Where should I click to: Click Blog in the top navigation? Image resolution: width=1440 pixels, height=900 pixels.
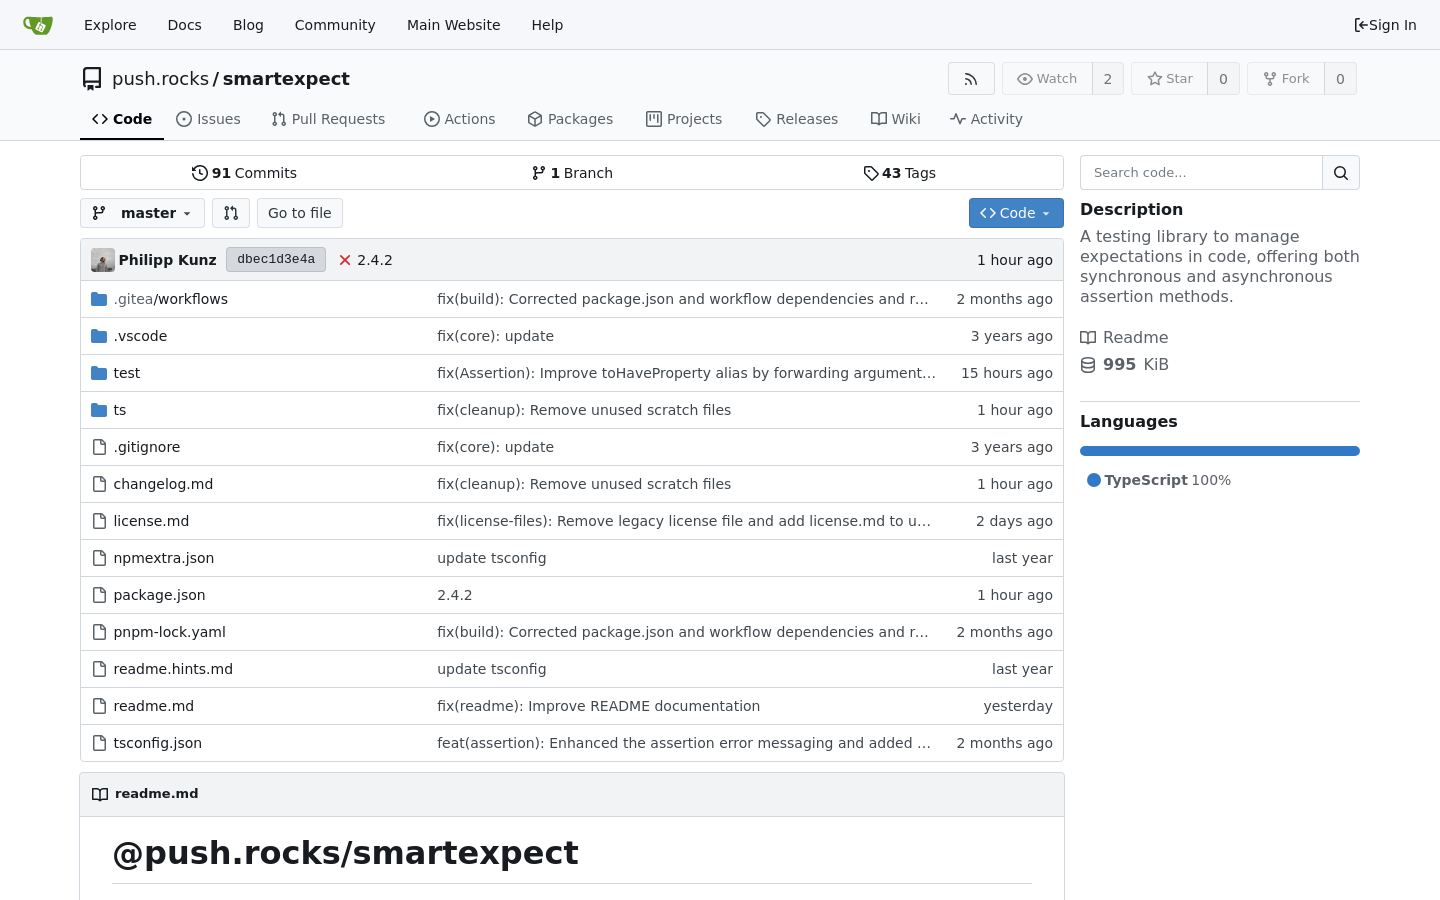pyautogui.click(x=248, y=25)
